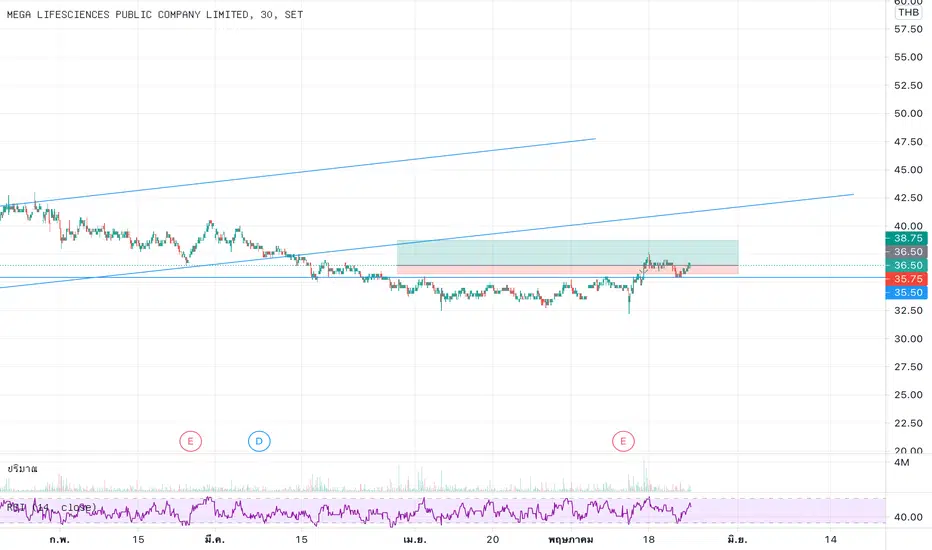The image size is (932, 550).
Task: Select the blue 35.50 price label
Action: 906,293
